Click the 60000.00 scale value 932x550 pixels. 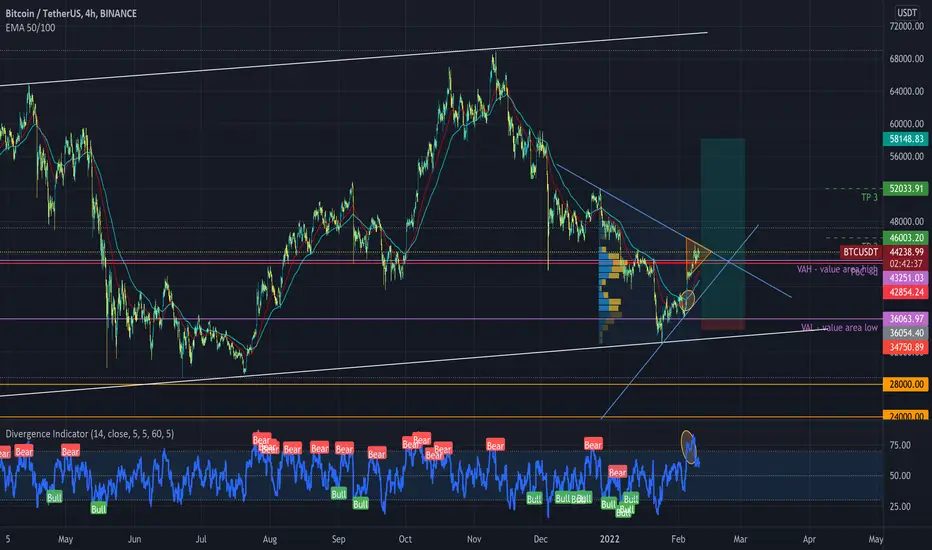coord(906,124)
